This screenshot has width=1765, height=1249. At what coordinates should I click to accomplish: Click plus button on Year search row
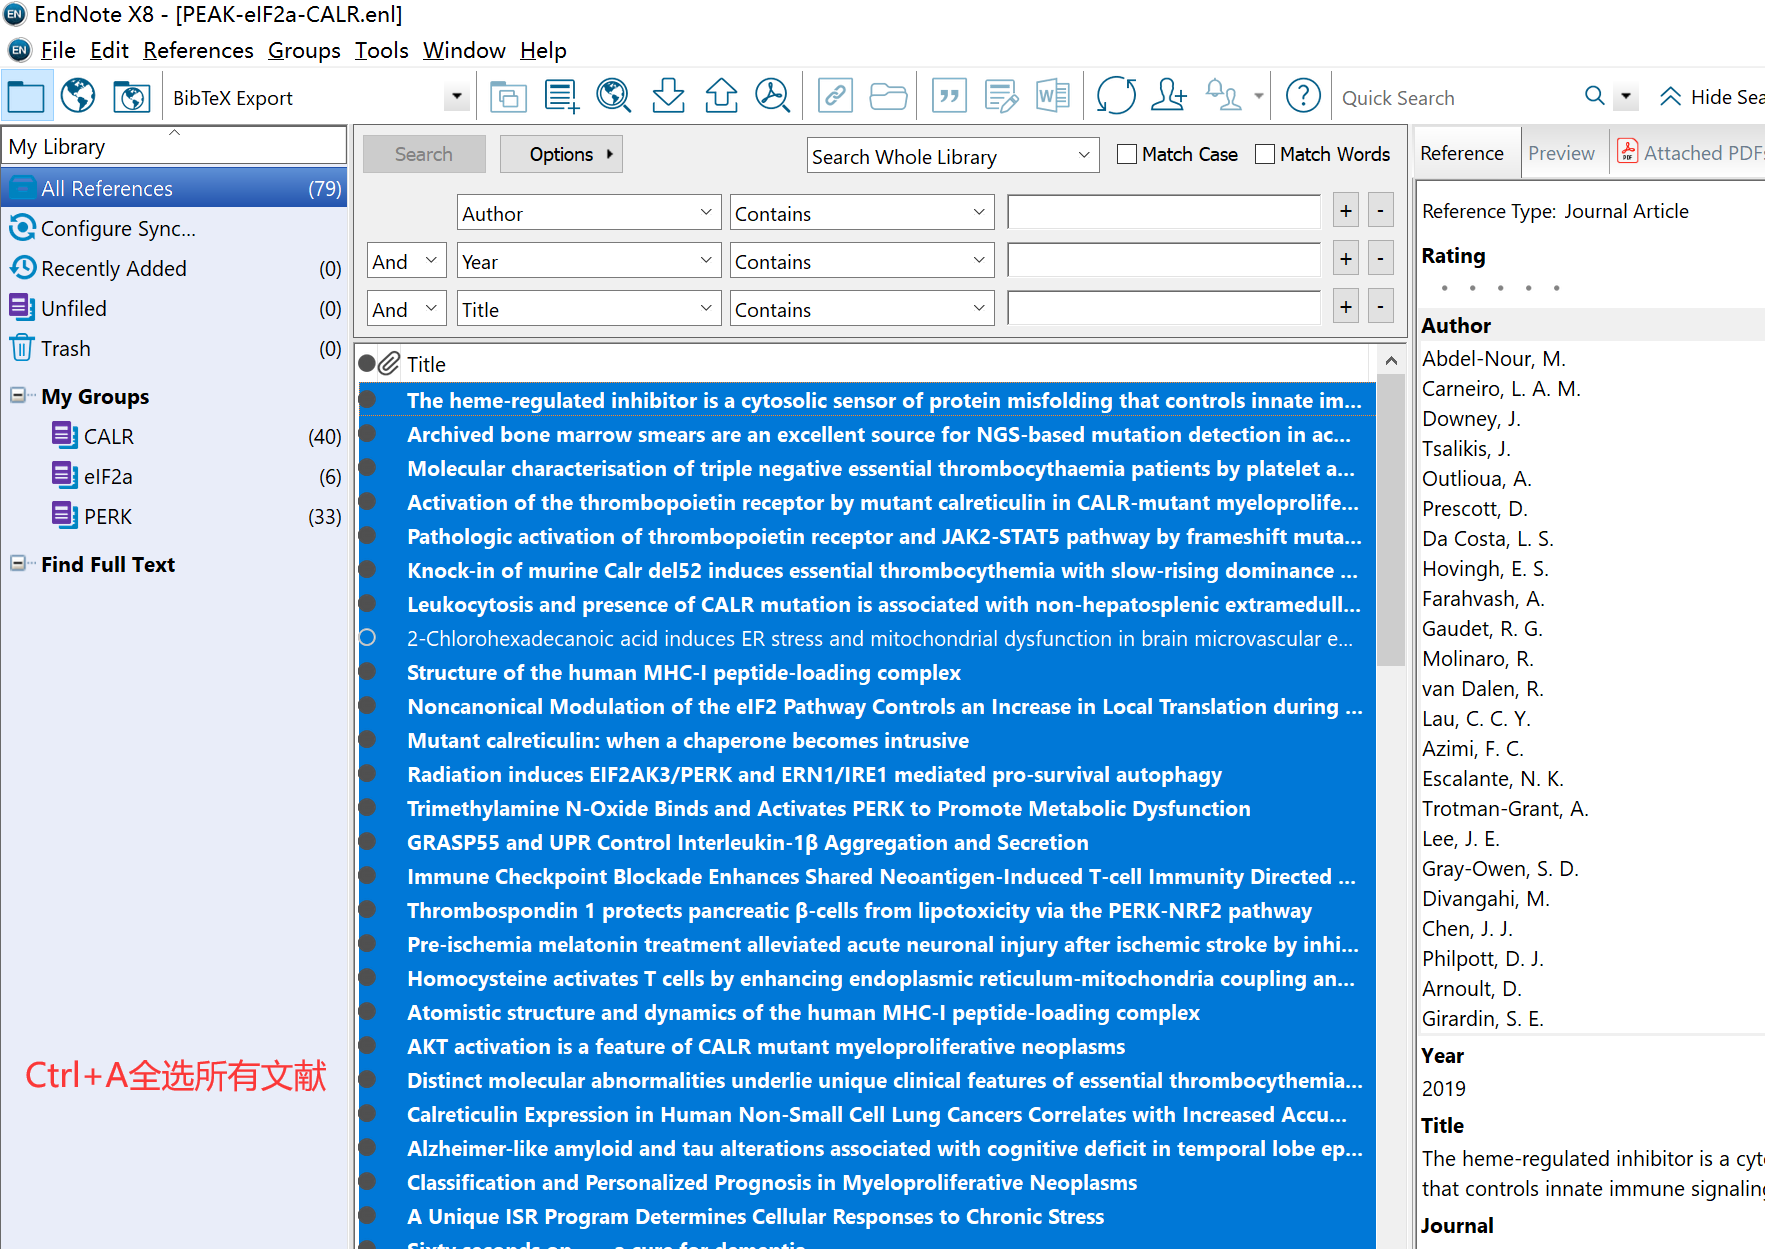[x=1346, y=259]
